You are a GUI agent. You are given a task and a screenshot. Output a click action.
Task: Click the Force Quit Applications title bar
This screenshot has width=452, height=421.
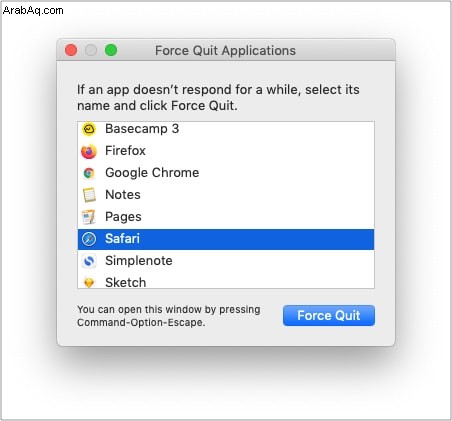pos(226,50)
